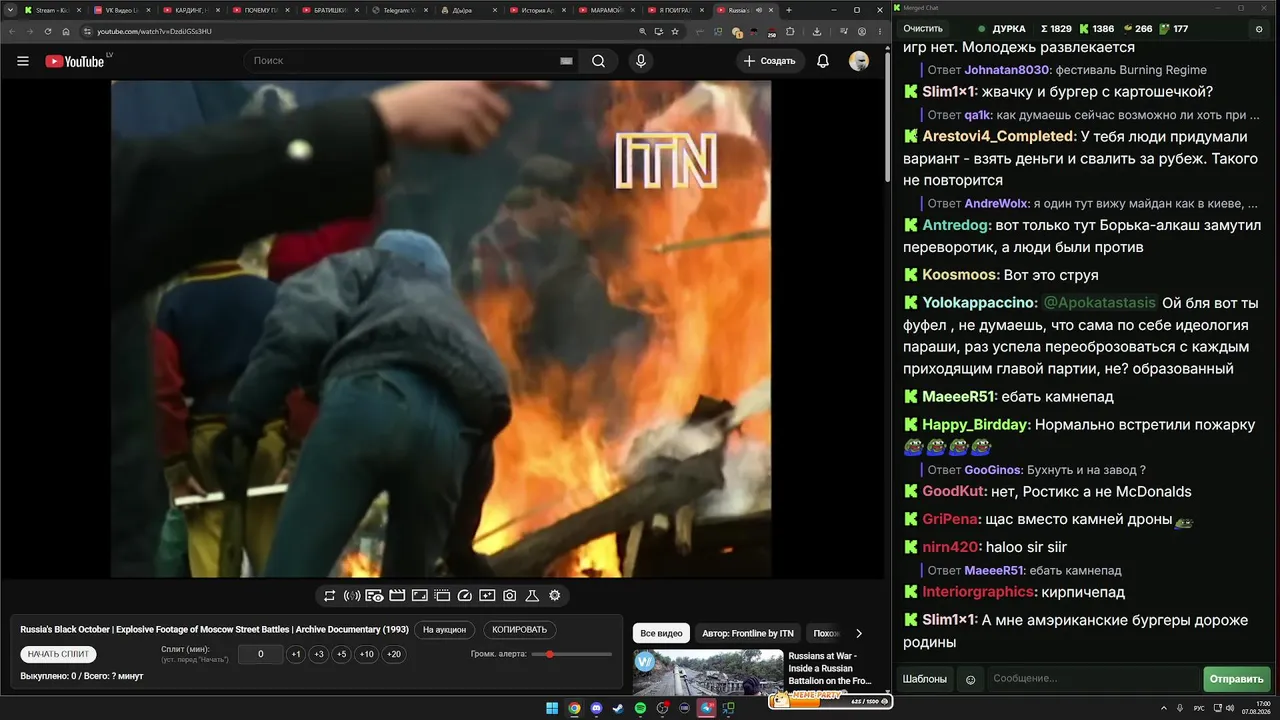Switch to the БРАТИШКИН tab
The image size is (1280, 720).
tap(330, 10)
